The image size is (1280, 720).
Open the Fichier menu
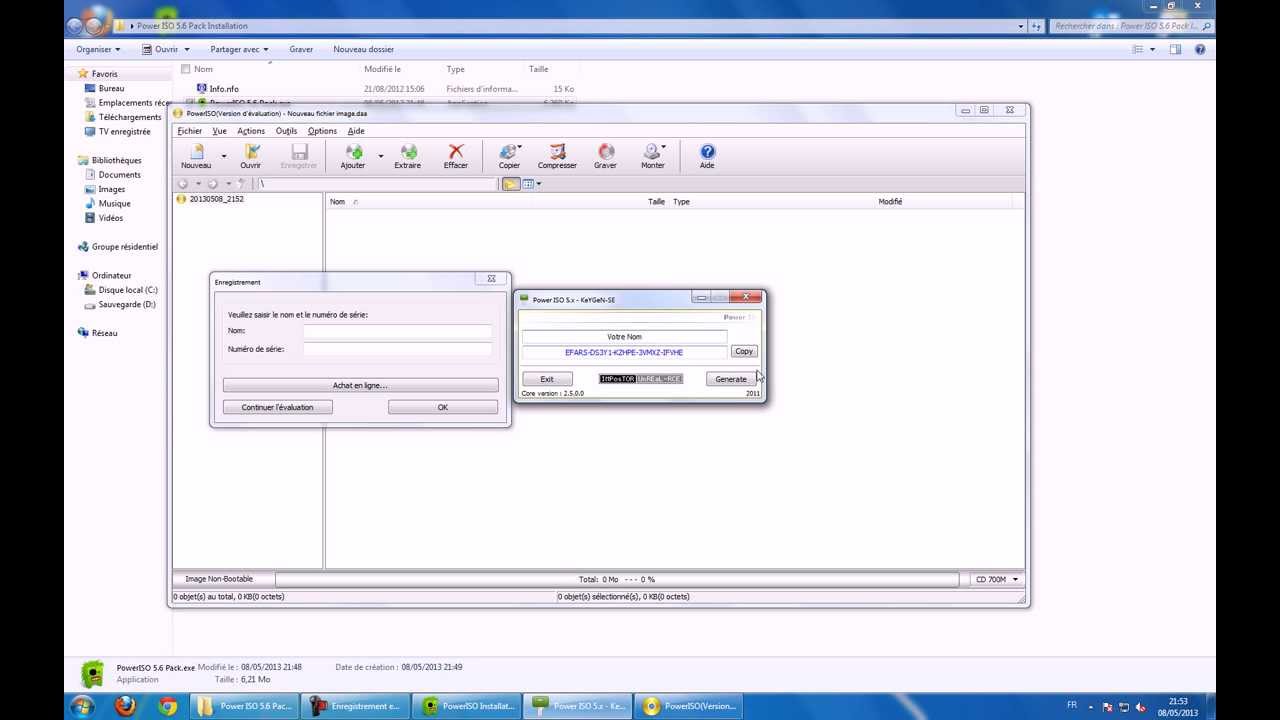[189, 131]
